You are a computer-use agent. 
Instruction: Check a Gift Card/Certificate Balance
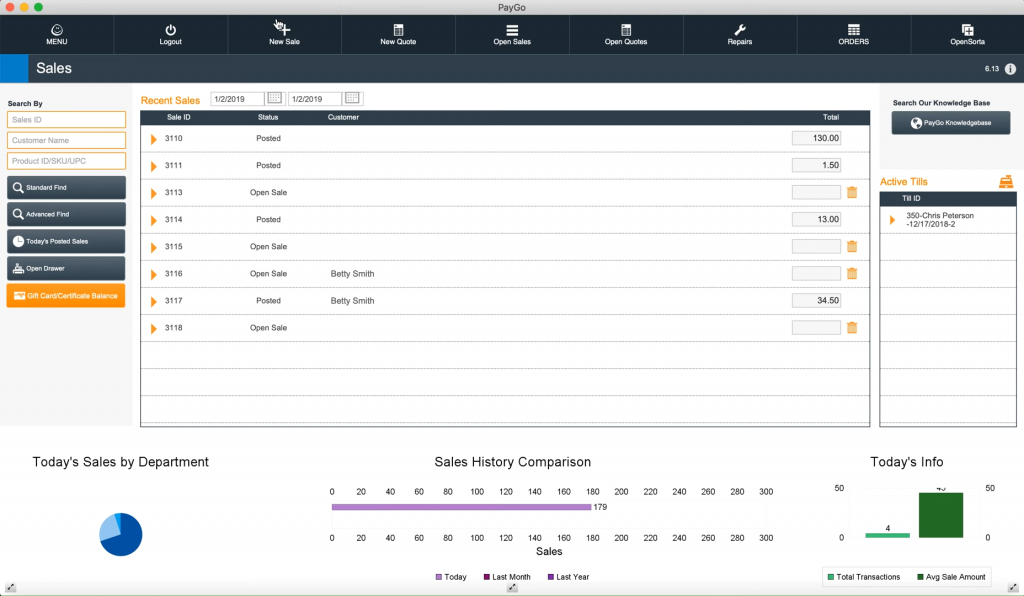65,295
